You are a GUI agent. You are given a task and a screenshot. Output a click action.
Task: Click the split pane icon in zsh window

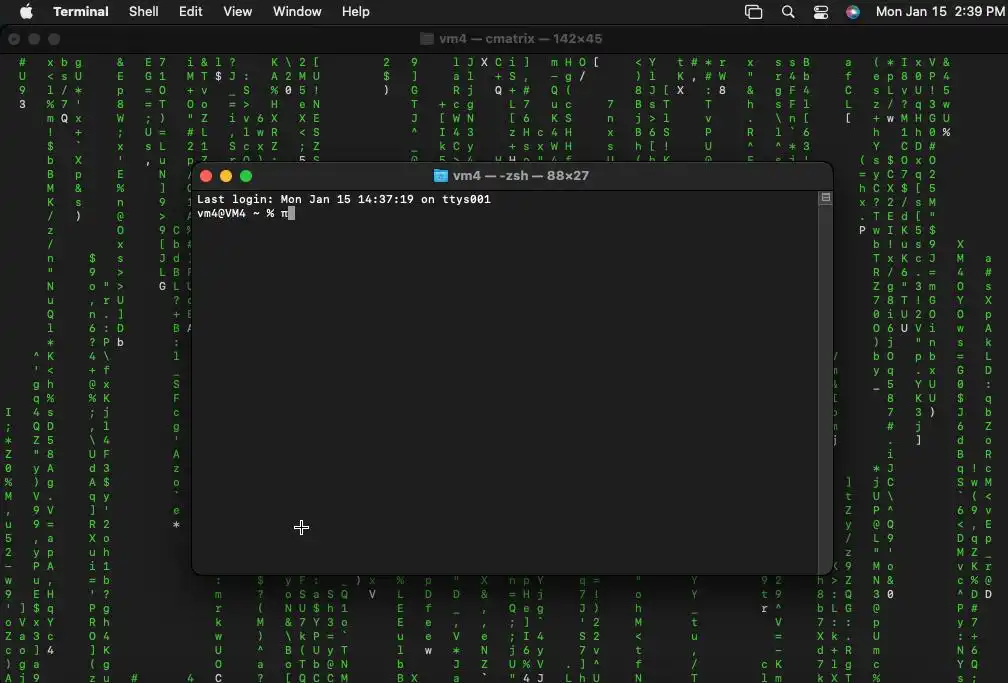pos(825,197)
